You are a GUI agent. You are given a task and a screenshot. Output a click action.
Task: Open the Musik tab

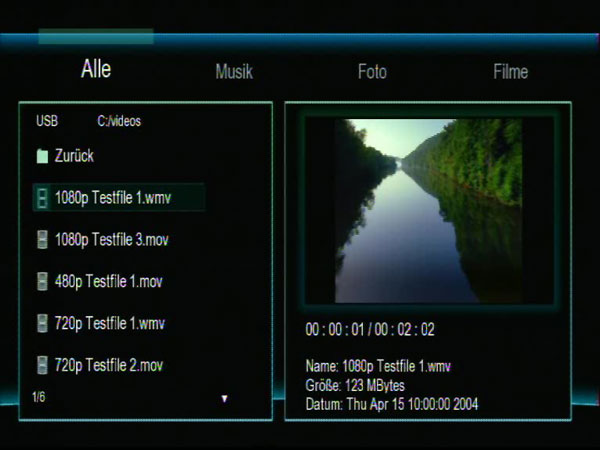pyautogui.click(x=234, y=72)
